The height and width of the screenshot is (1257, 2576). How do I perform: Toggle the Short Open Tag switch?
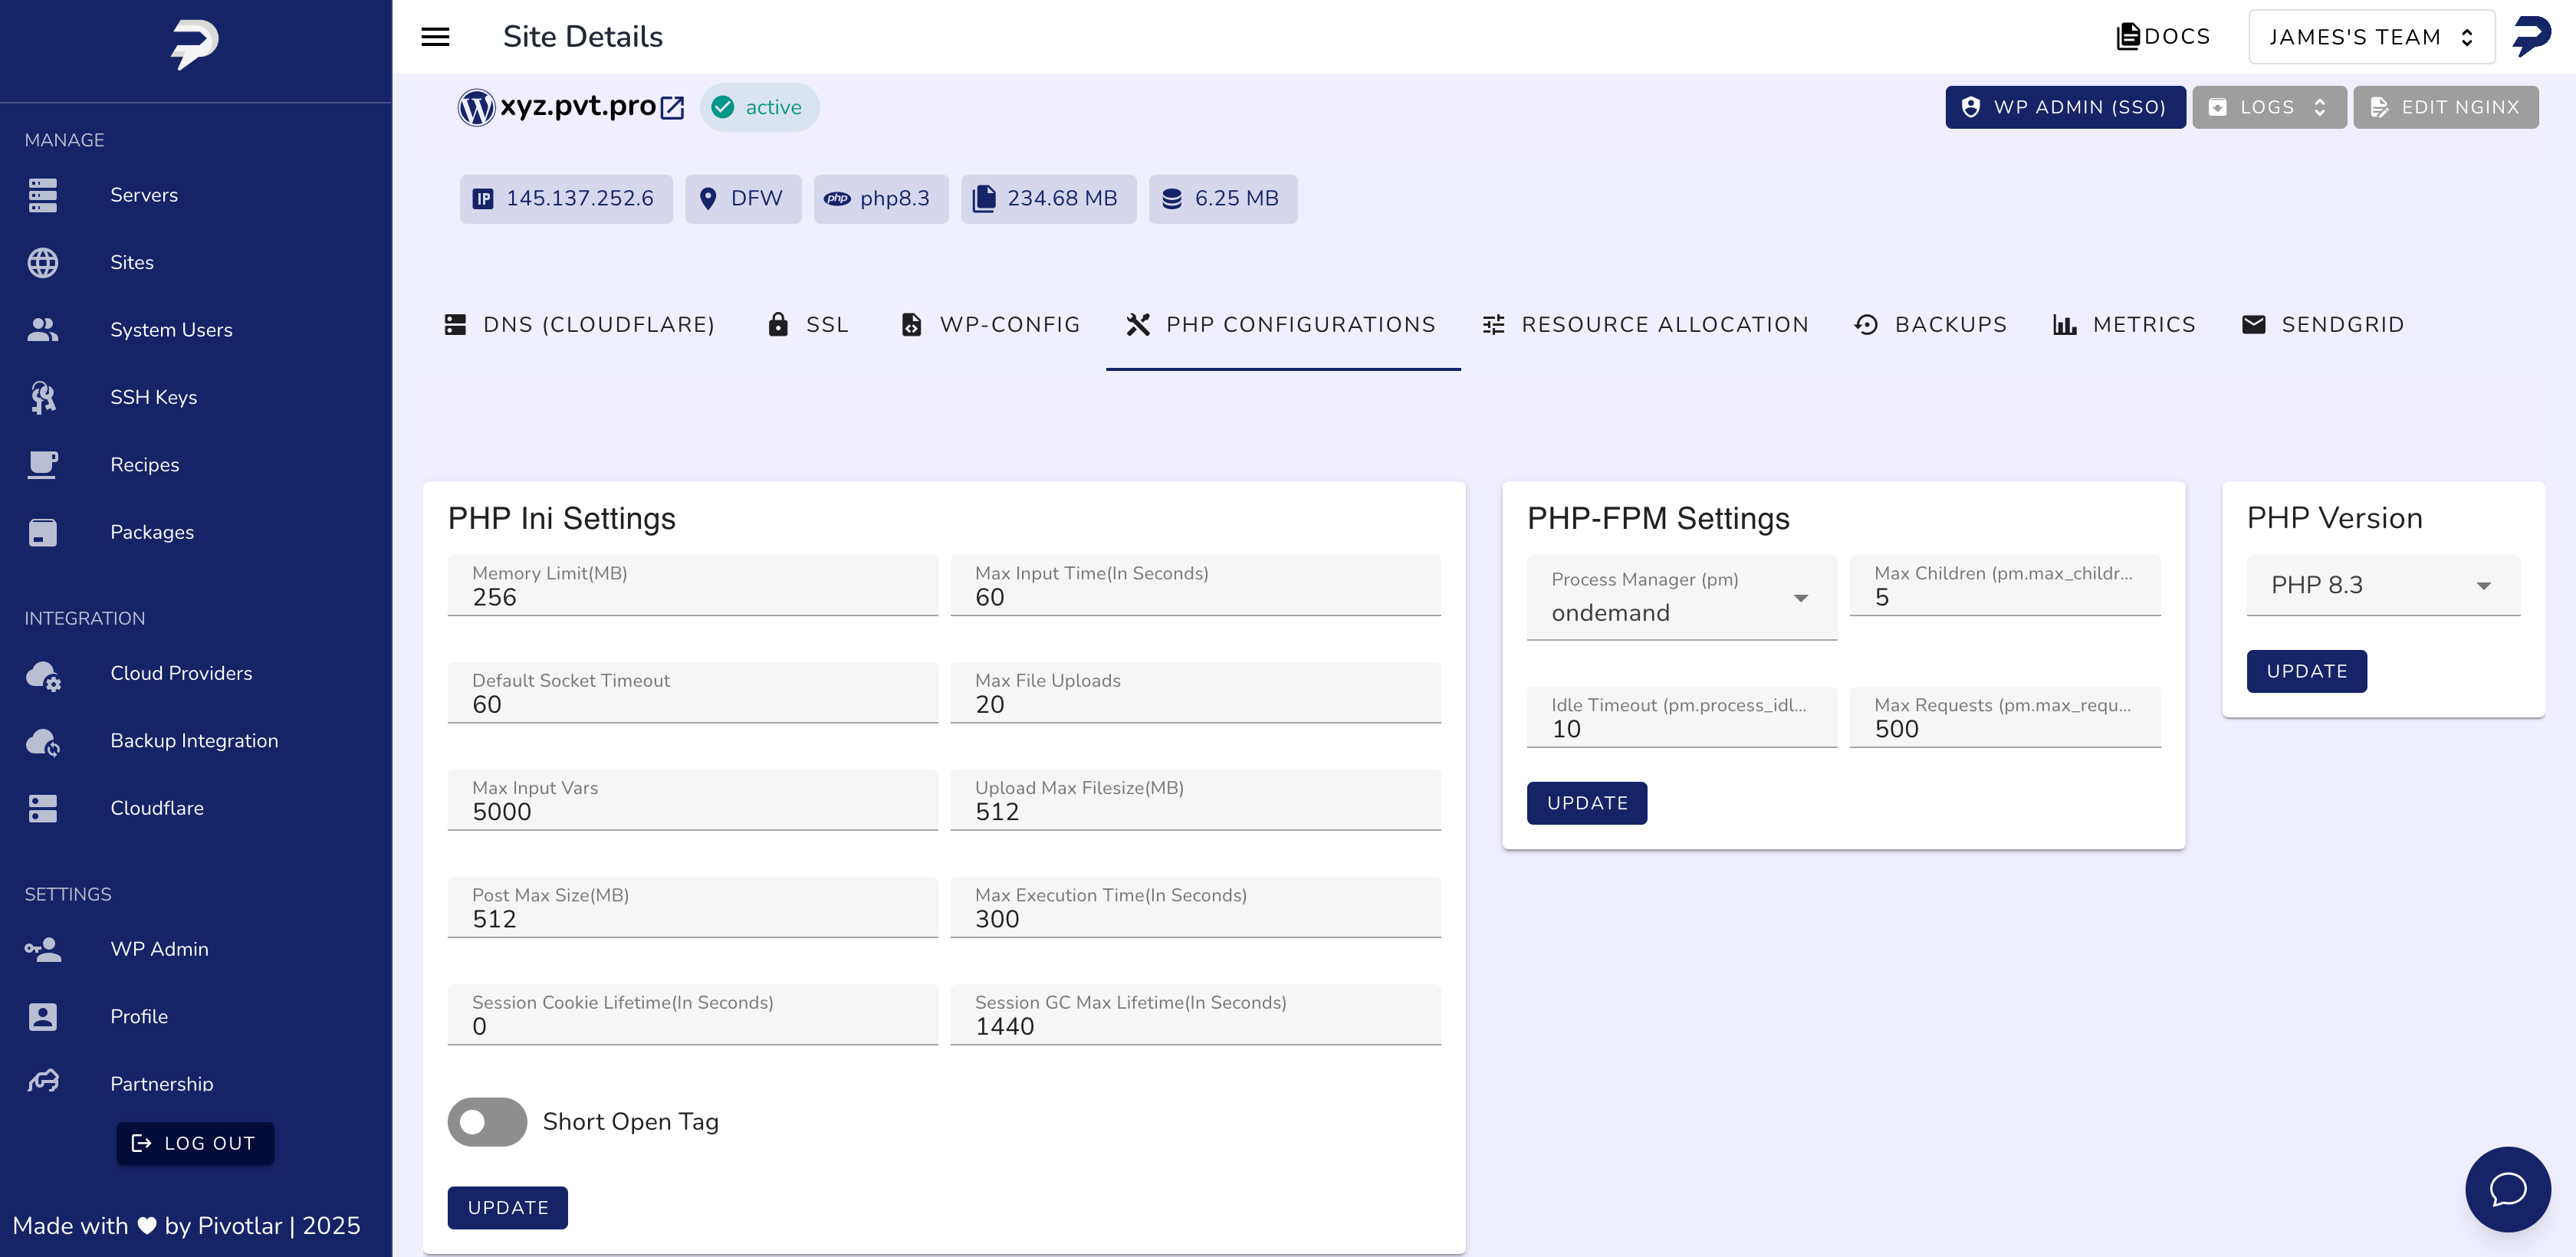point(487,1122)
